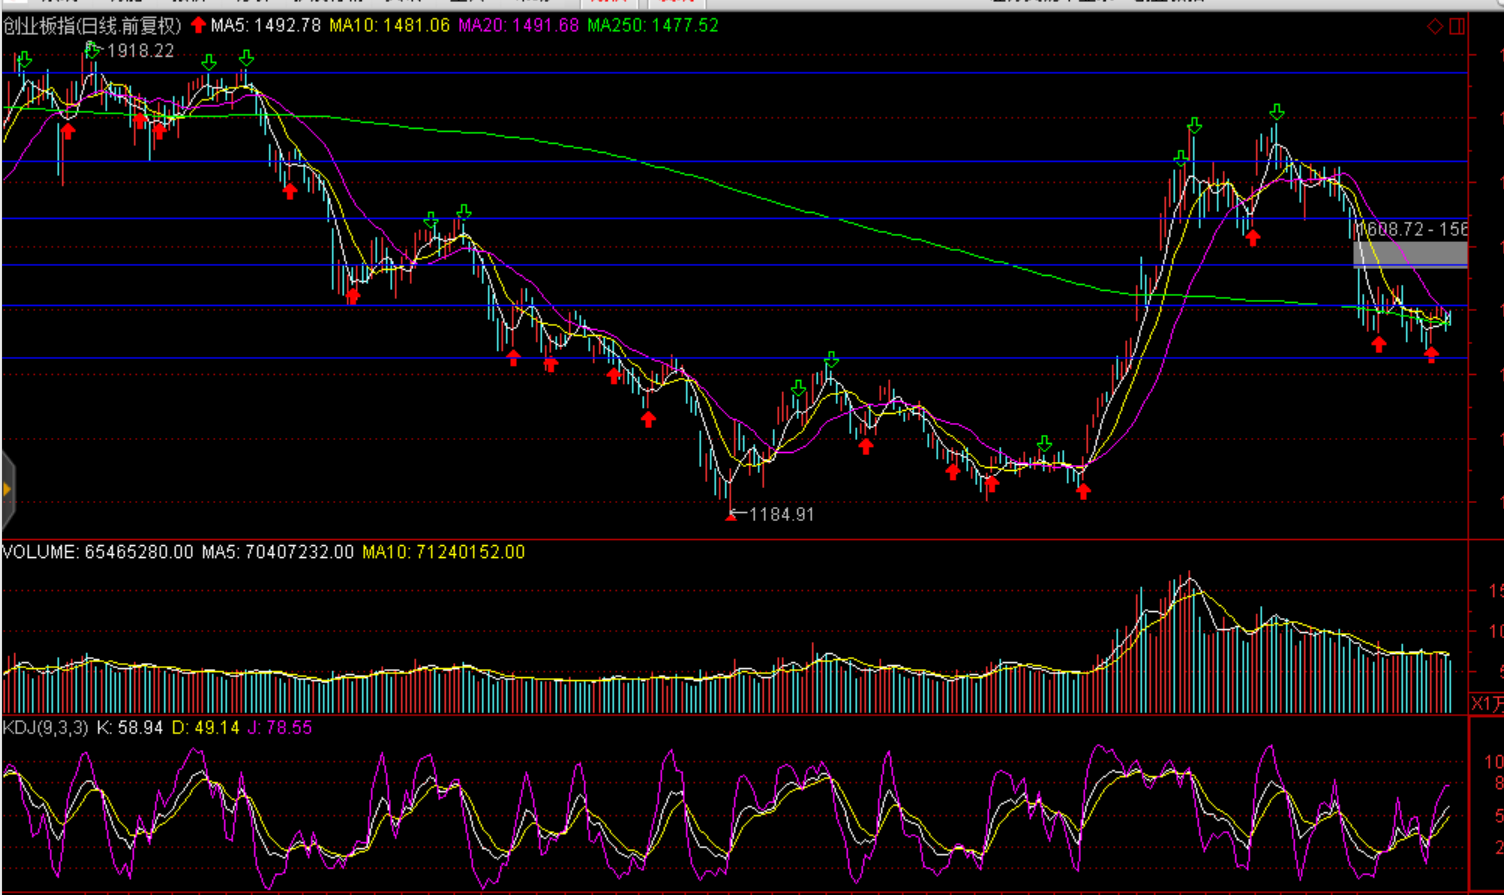Select the green MA250: 1477.52 label
The width and height of the screenshot is (1504, 895).
pyautogui.click(x=652, y=26)
